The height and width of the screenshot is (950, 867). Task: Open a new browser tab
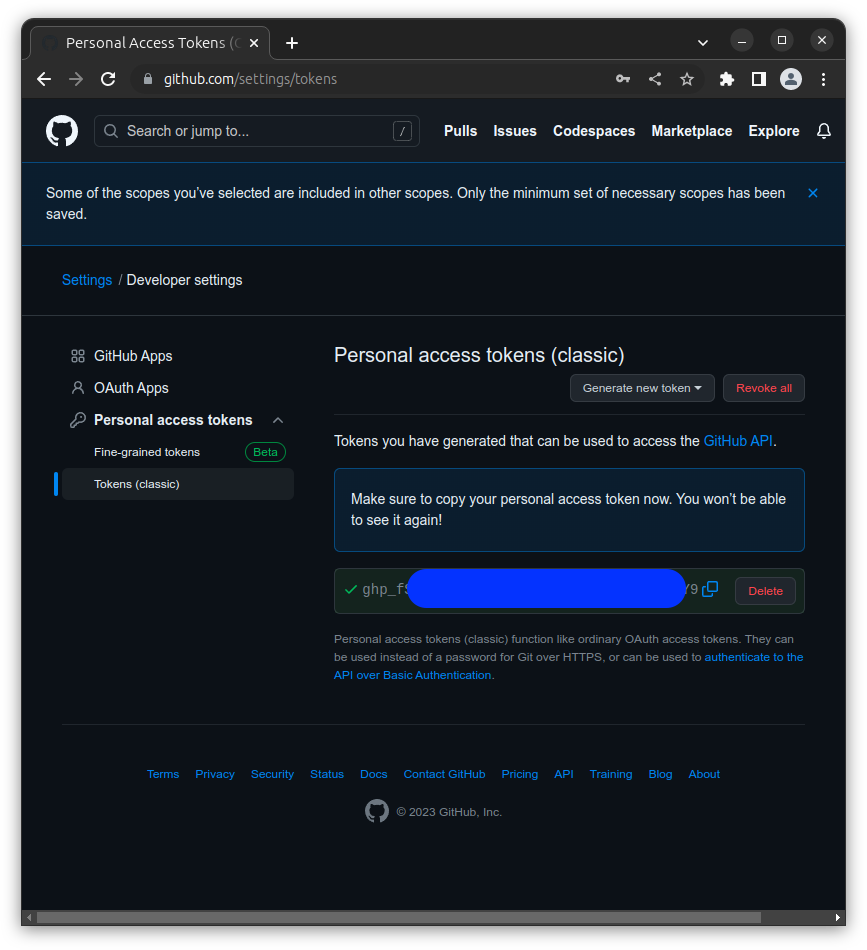point(292,43)
